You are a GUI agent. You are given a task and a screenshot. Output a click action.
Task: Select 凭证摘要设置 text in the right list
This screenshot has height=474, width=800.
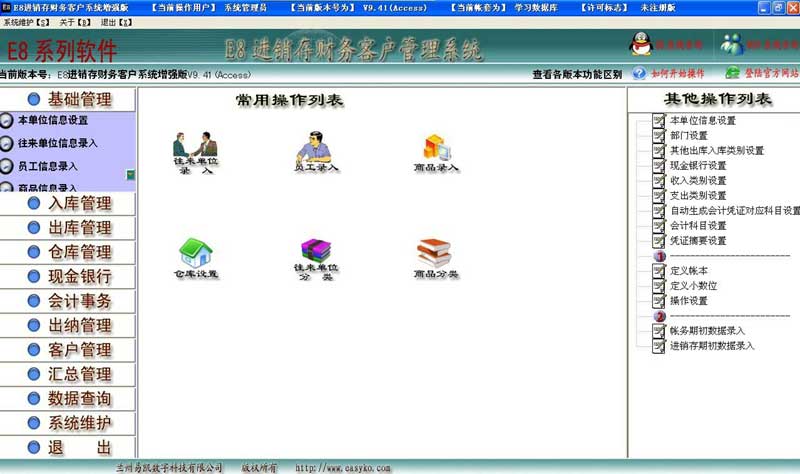tap(698, 240)
